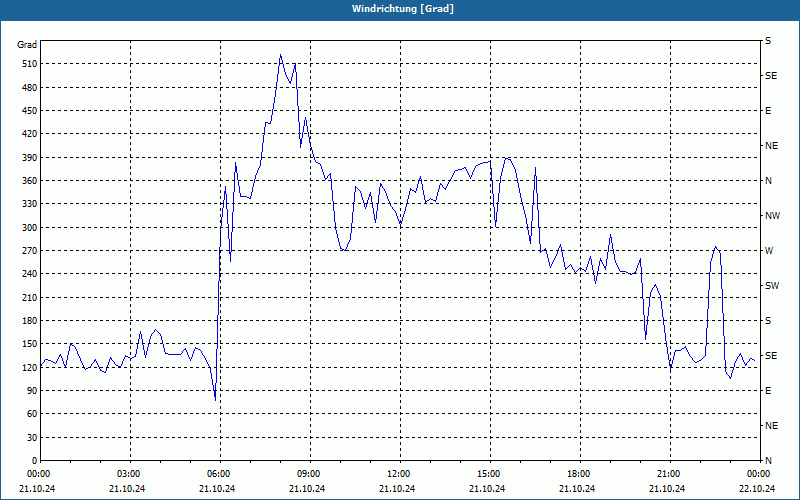The image size is (800, 500).
Task: Select the 21.10.24 date under 12:00
Action: point(397,489)
